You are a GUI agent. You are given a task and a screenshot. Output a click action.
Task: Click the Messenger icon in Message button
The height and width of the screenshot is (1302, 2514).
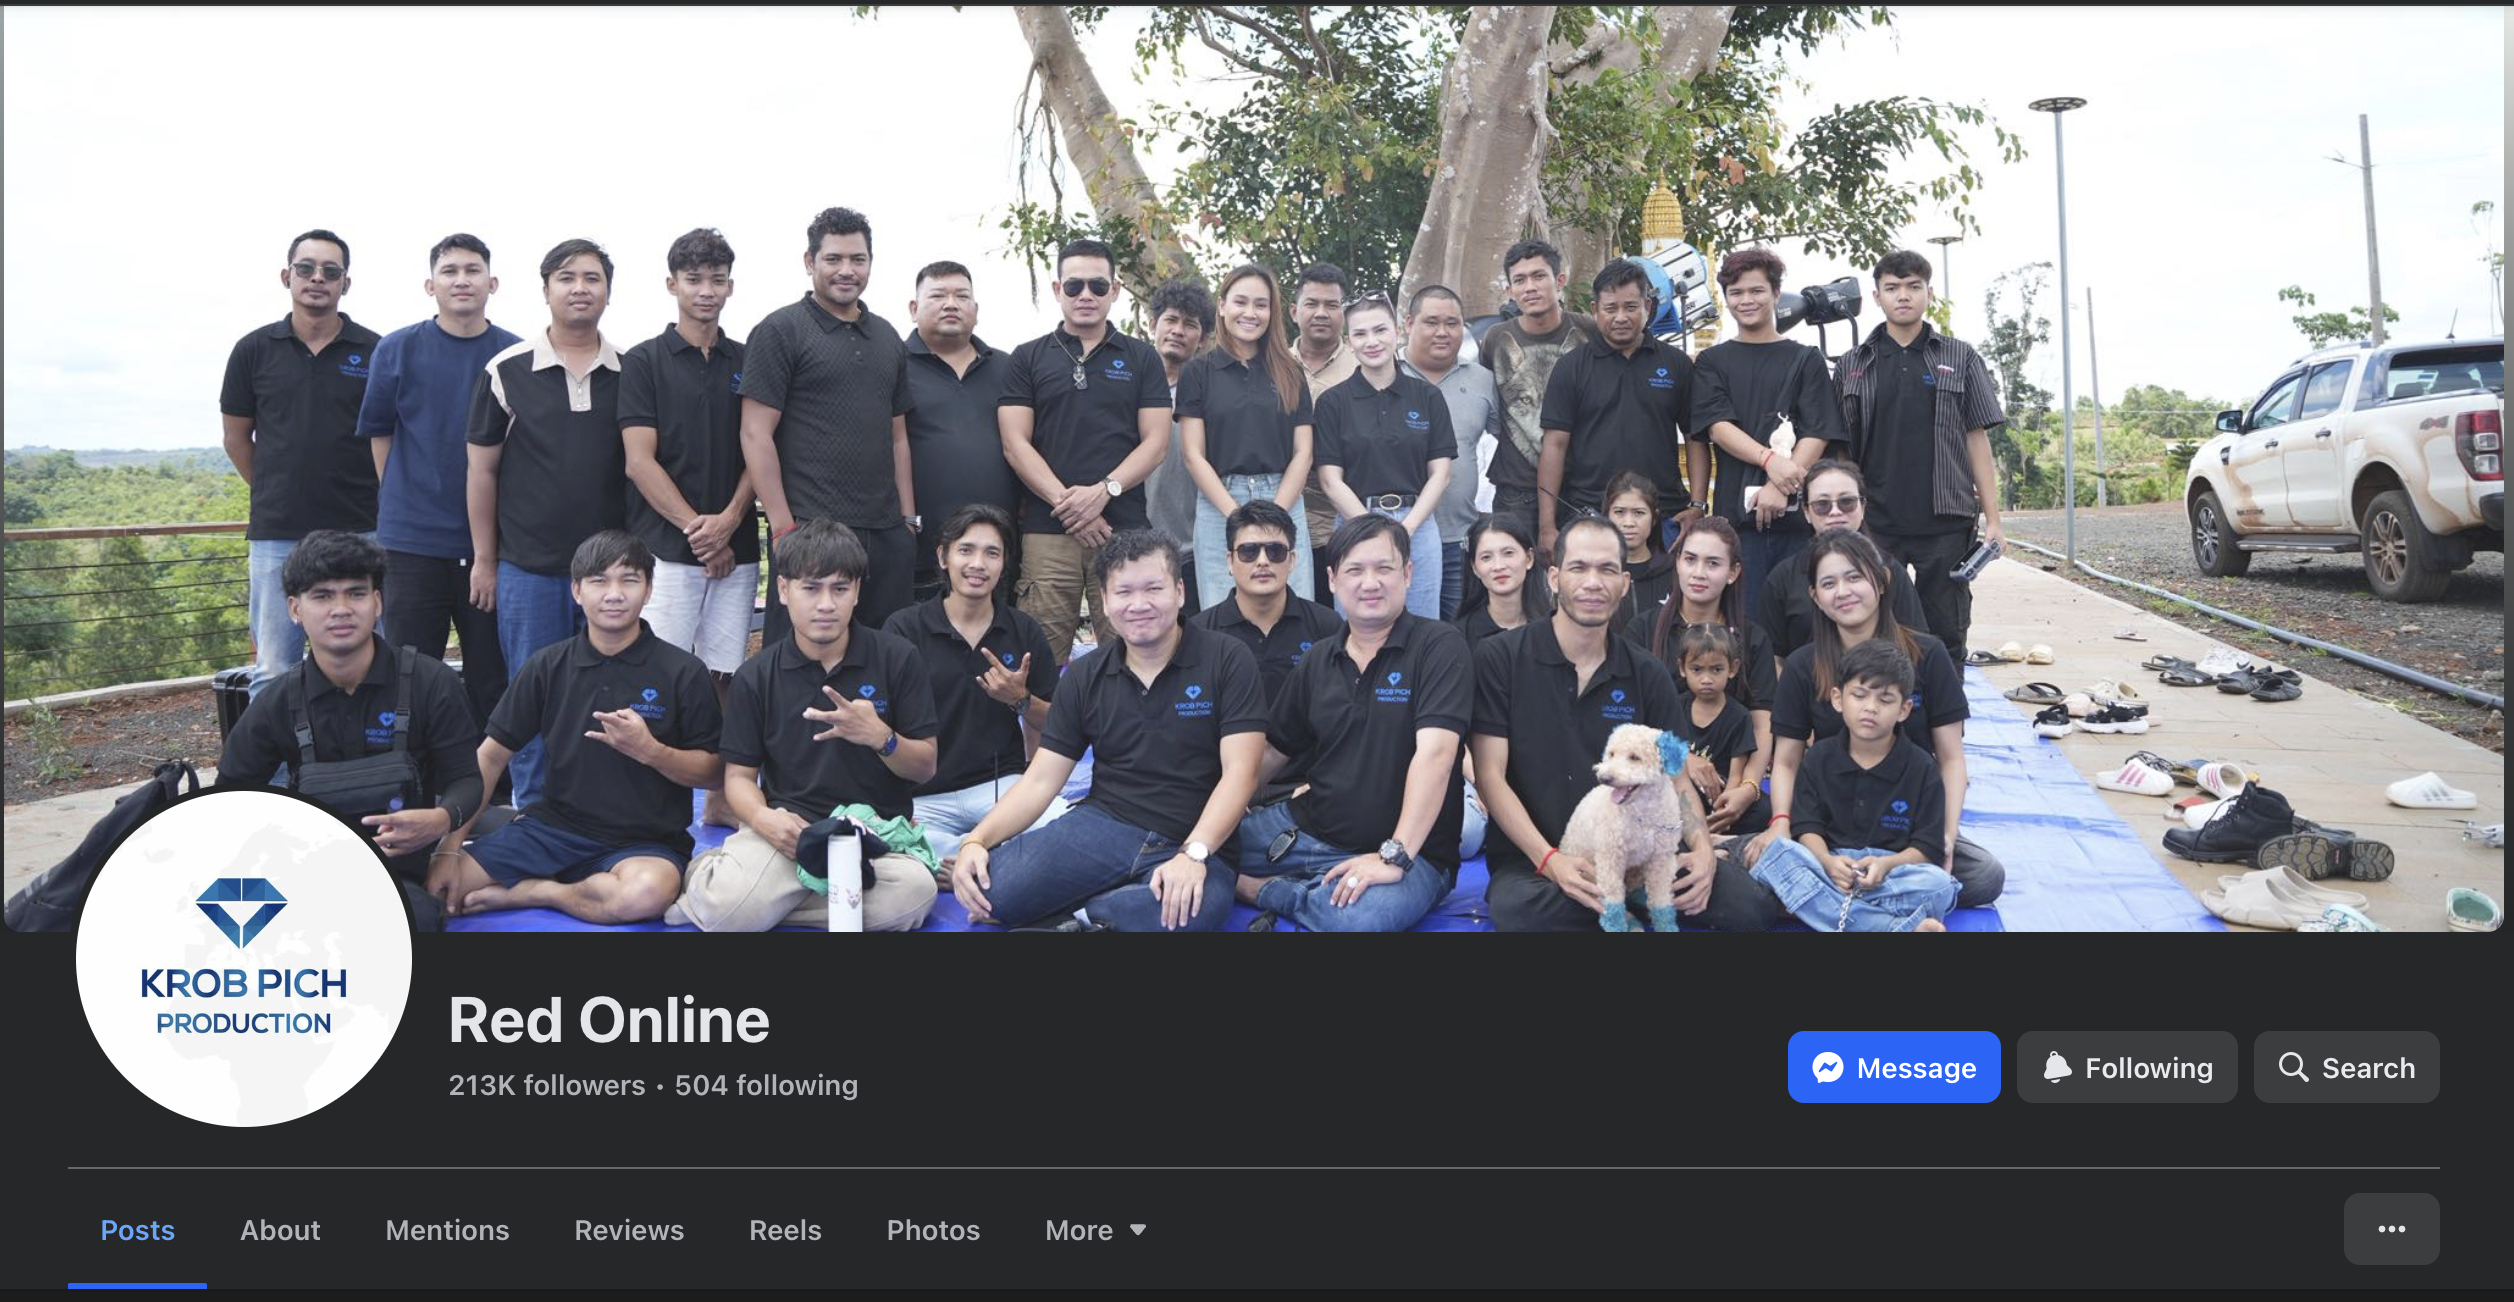pyautogui.click(x=1828, y=1068)
